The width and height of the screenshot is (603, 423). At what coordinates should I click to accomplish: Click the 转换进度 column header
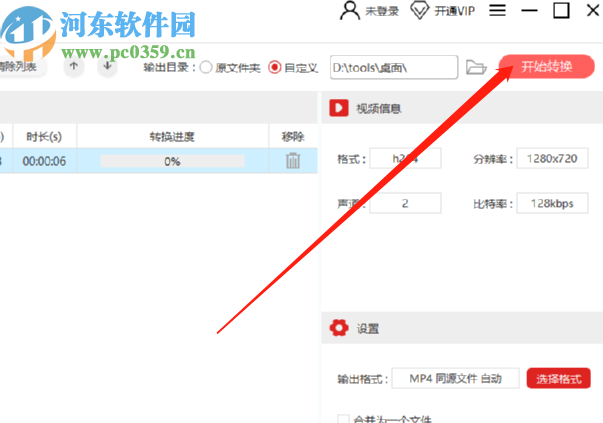coord(172,136)
